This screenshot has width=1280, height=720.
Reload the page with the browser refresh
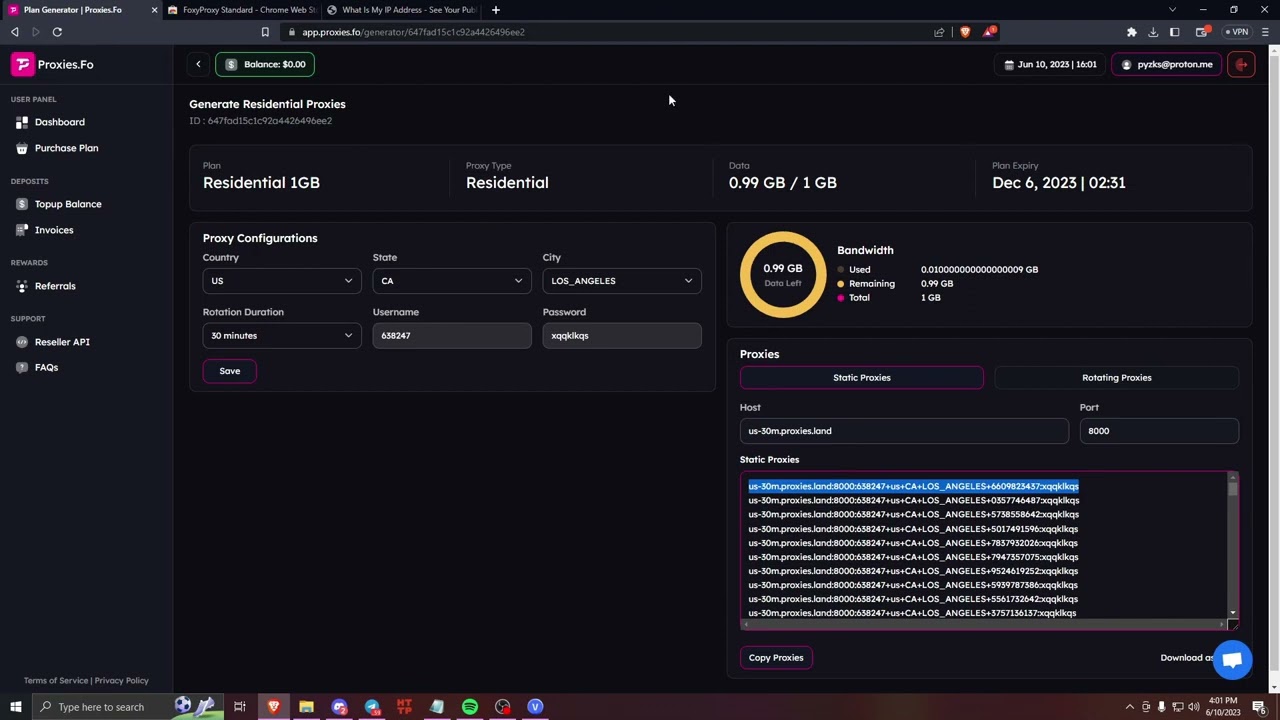[57, 32]
